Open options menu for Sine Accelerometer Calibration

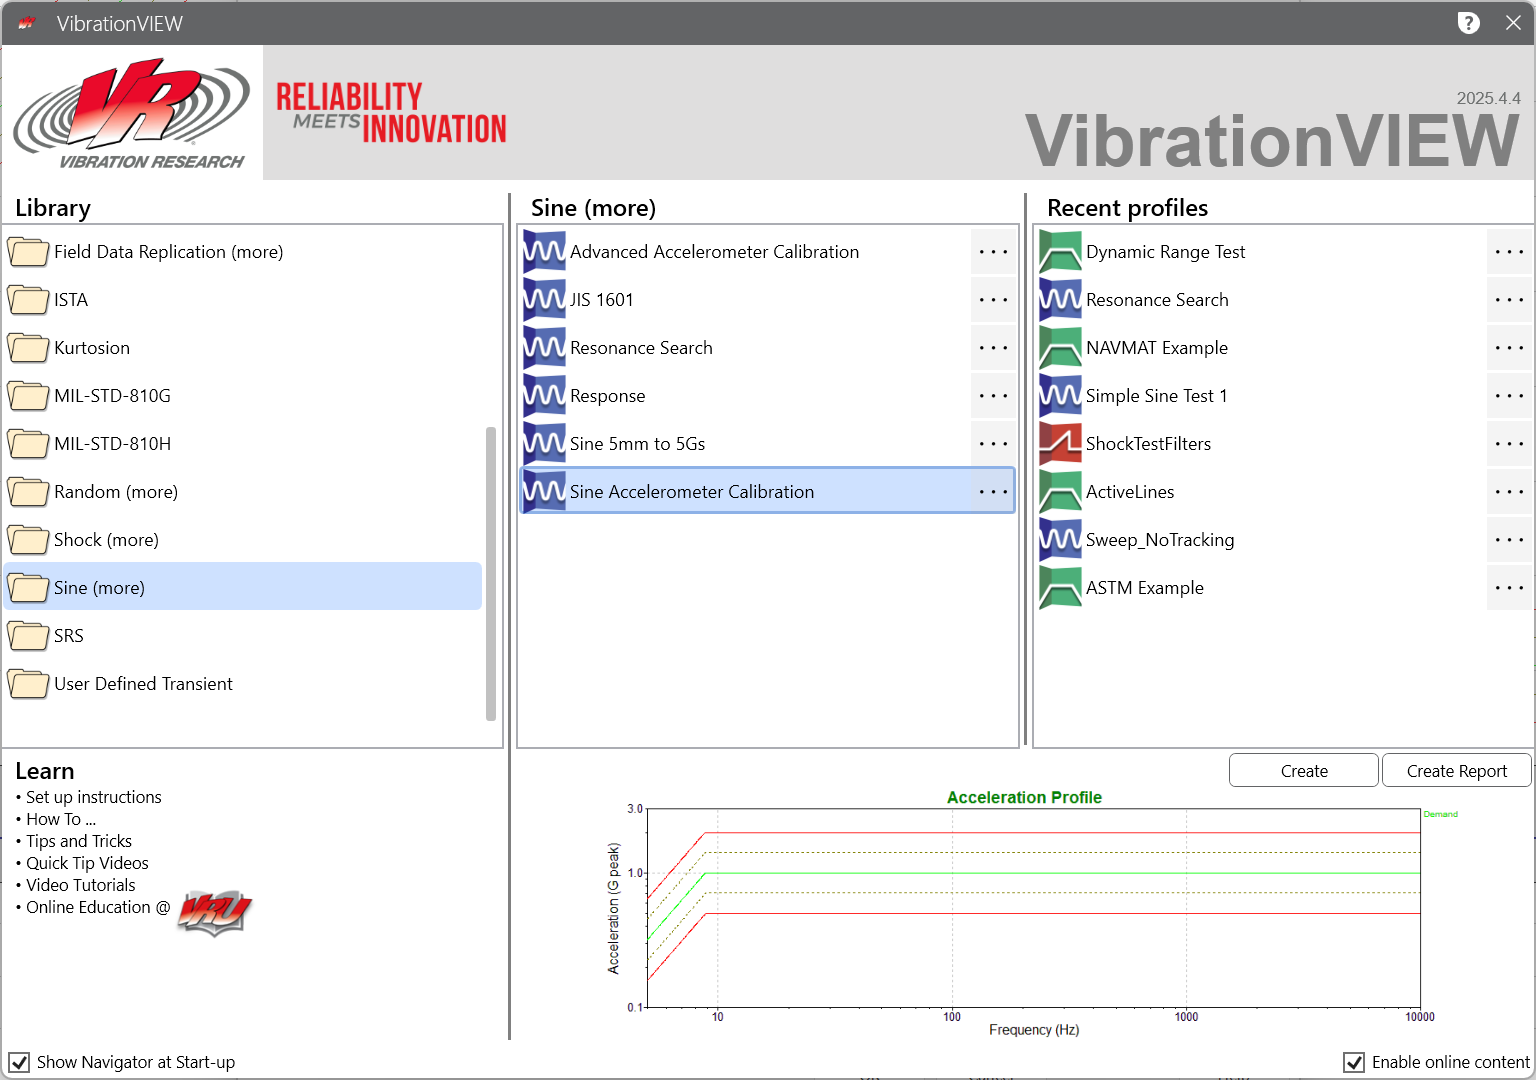click(993, 492)
